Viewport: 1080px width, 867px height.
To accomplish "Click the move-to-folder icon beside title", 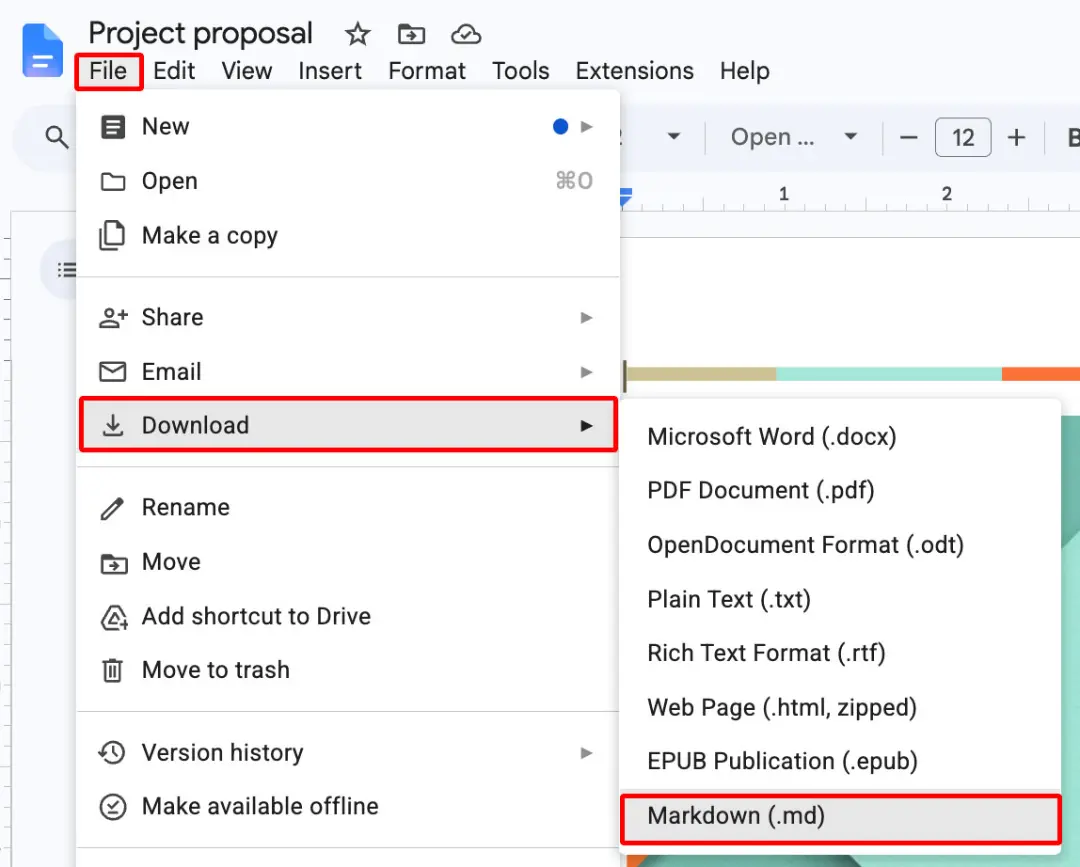I will [411, 34].
